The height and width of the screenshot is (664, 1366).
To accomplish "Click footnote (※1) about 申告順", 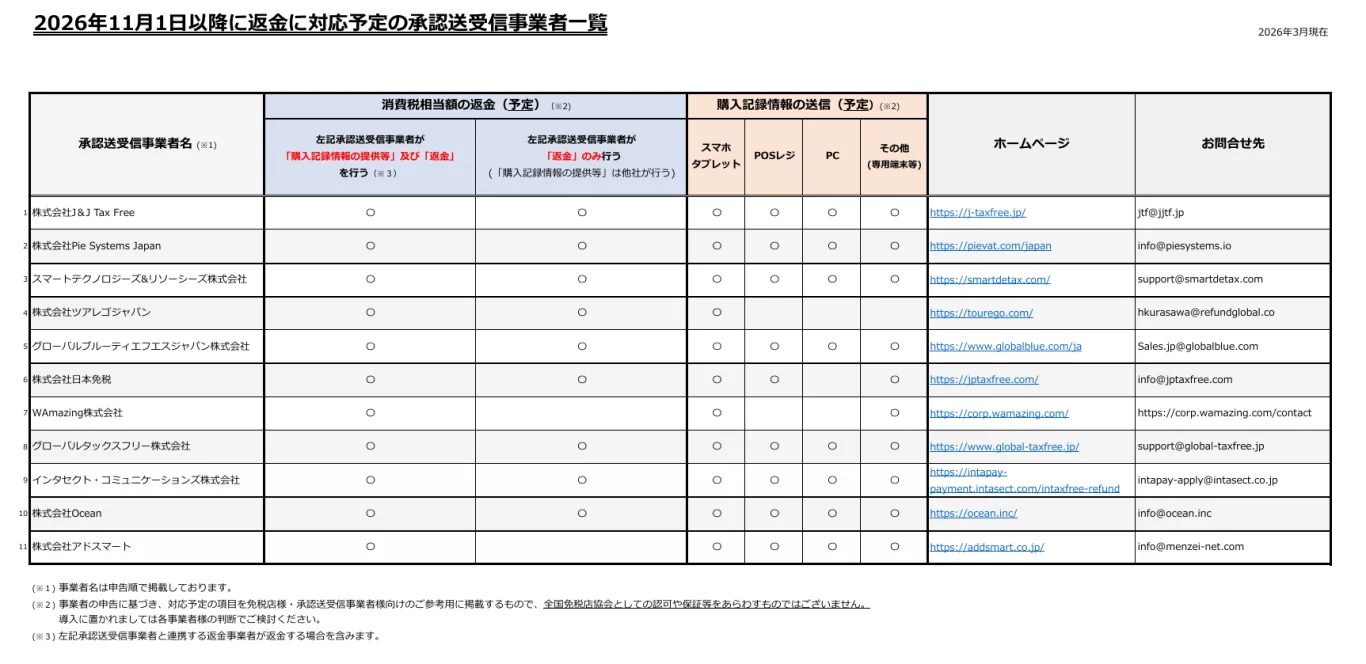I will (x=132, y=588).
